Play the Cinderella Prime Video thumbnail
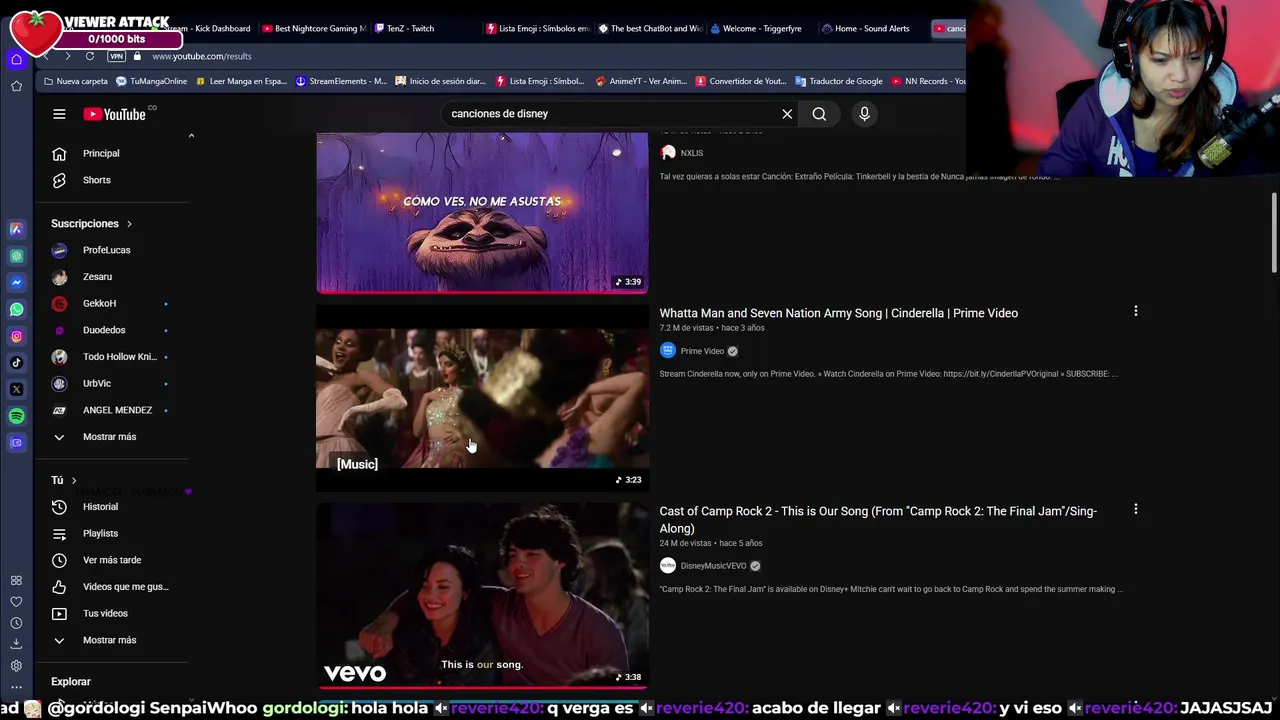This screenshot has width=1280, height=720. pyautogui.click(x=482, y=398)
